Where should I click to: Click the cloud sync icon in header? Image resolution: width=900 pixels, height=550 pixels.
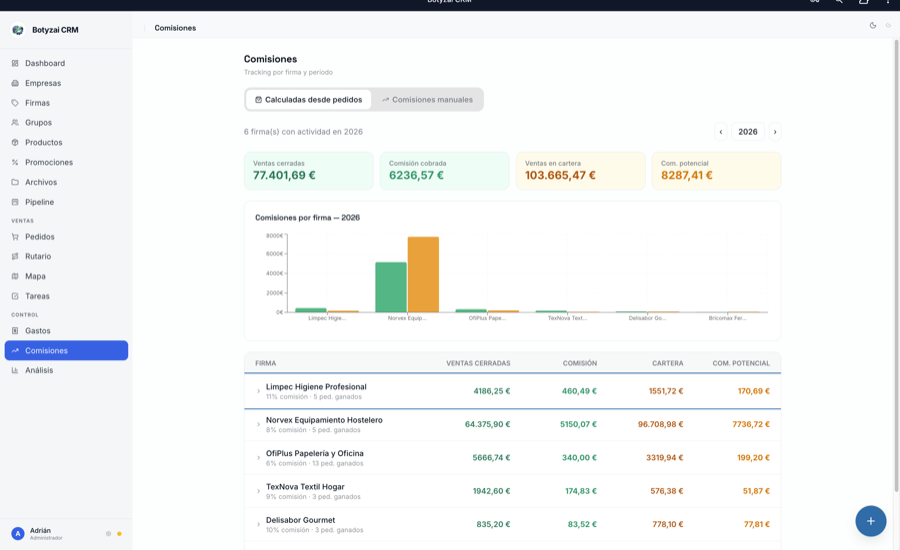coord(888,25)
